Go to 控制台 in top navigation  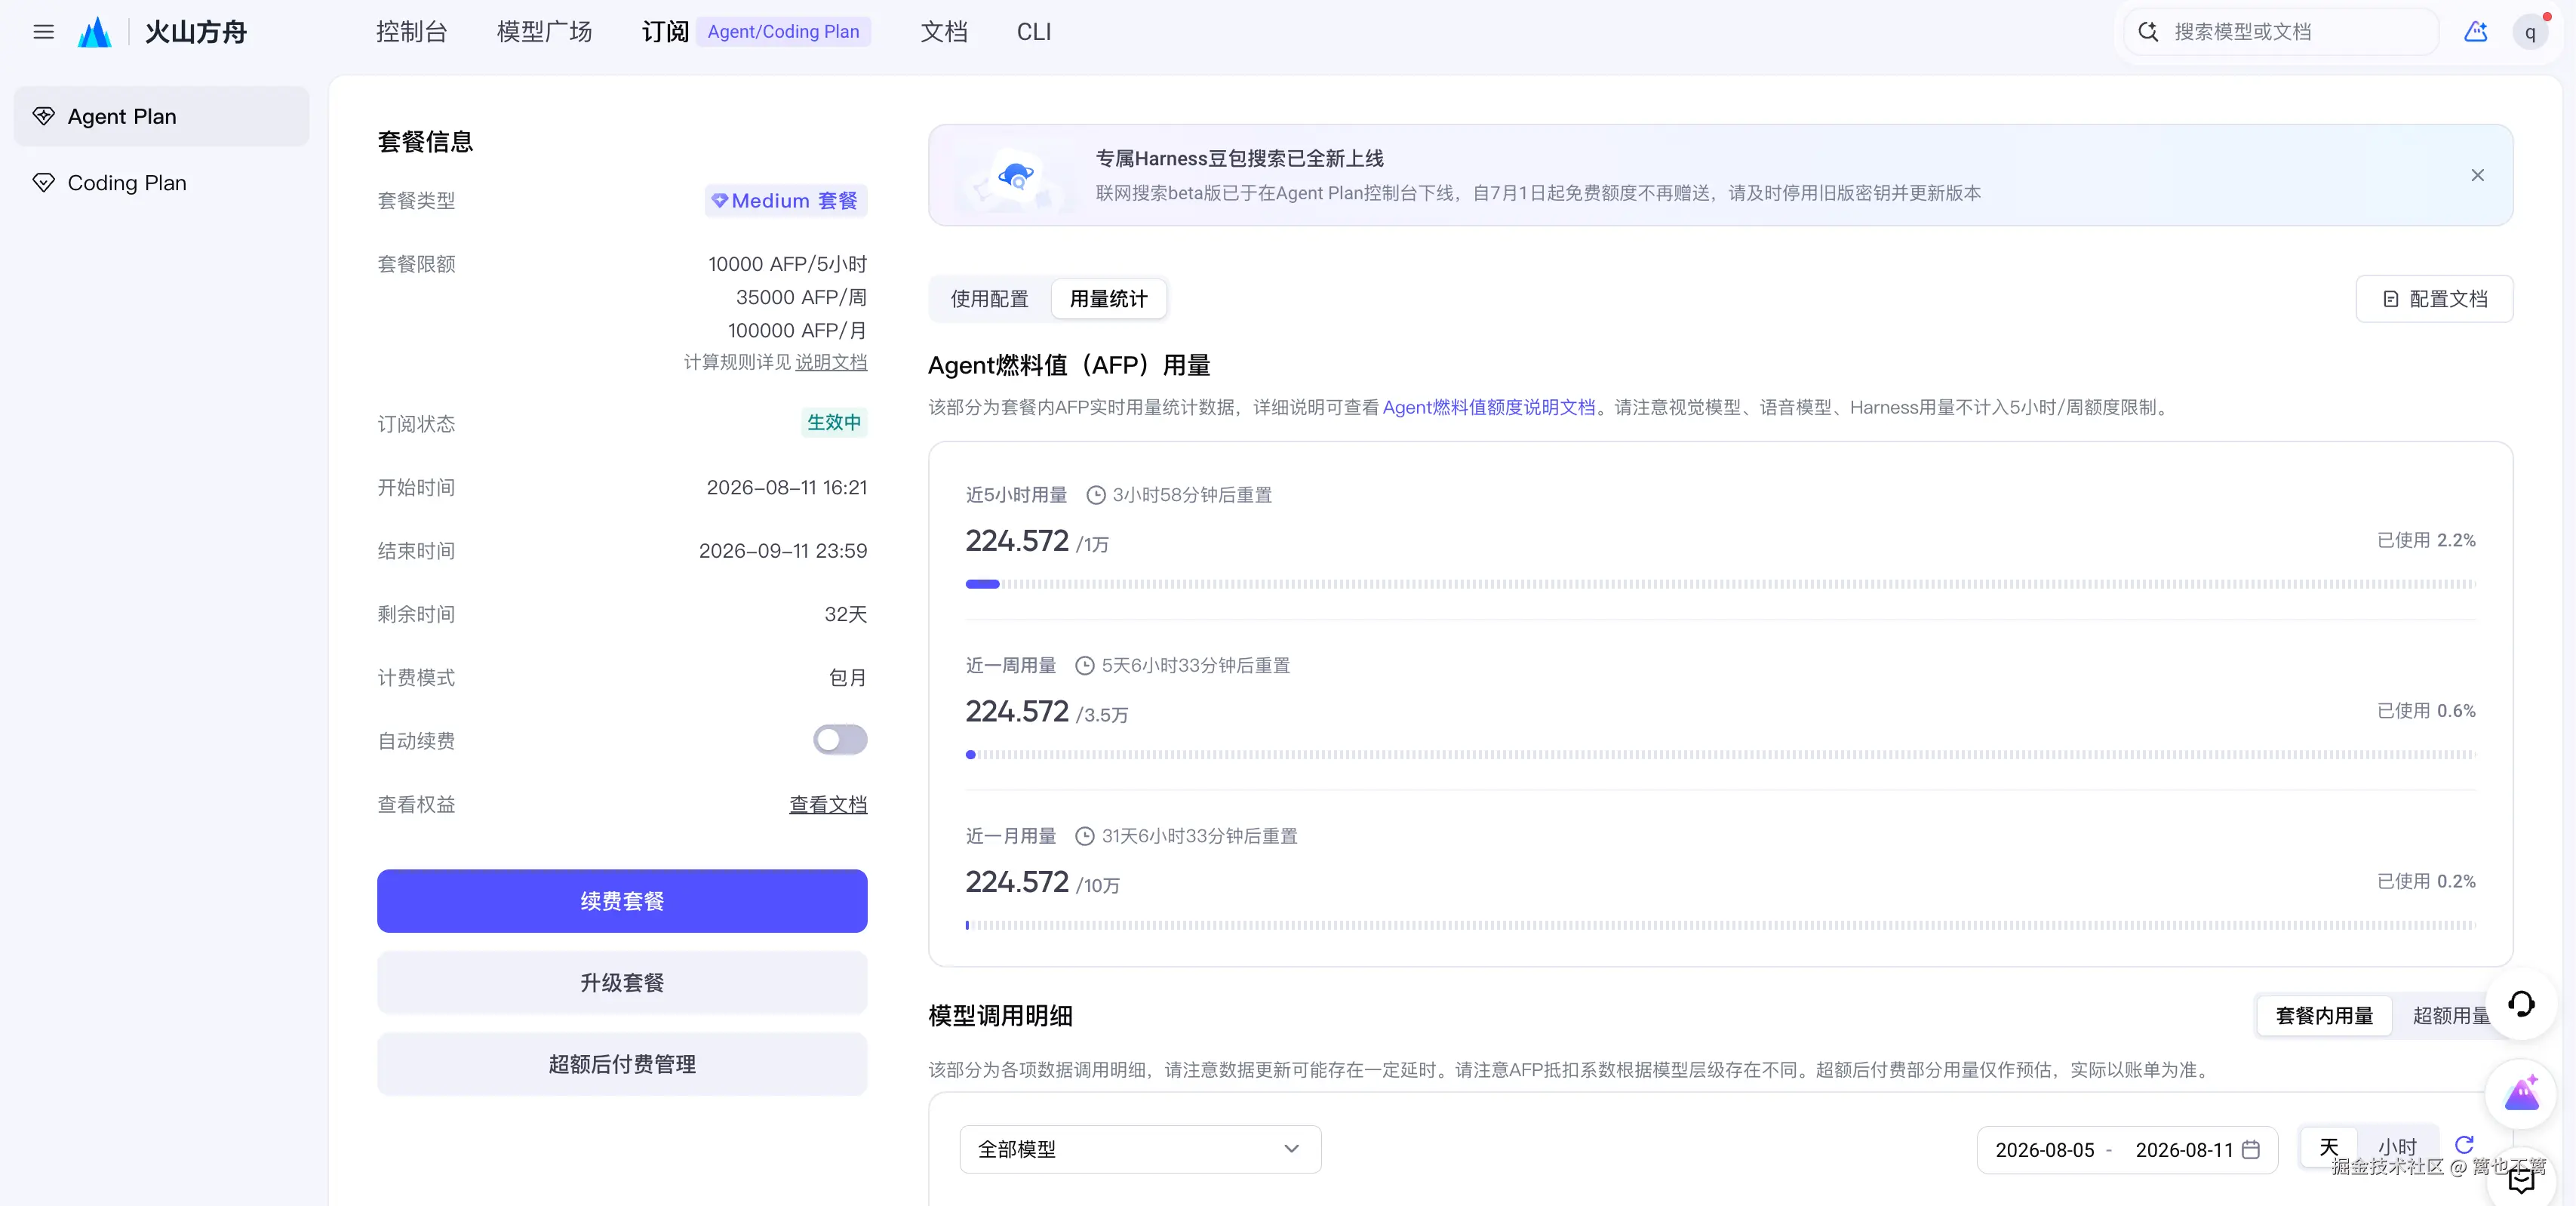[411, 32]
